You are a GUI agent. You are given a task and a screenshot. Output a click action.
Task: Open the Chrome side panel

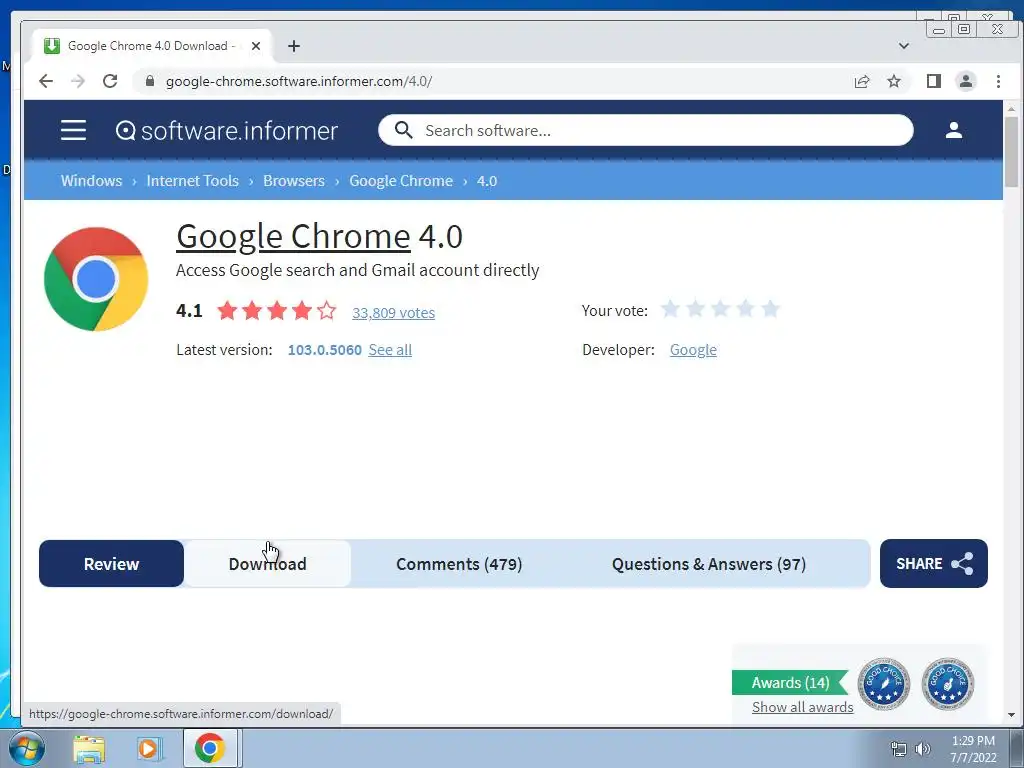pos(934,81)
